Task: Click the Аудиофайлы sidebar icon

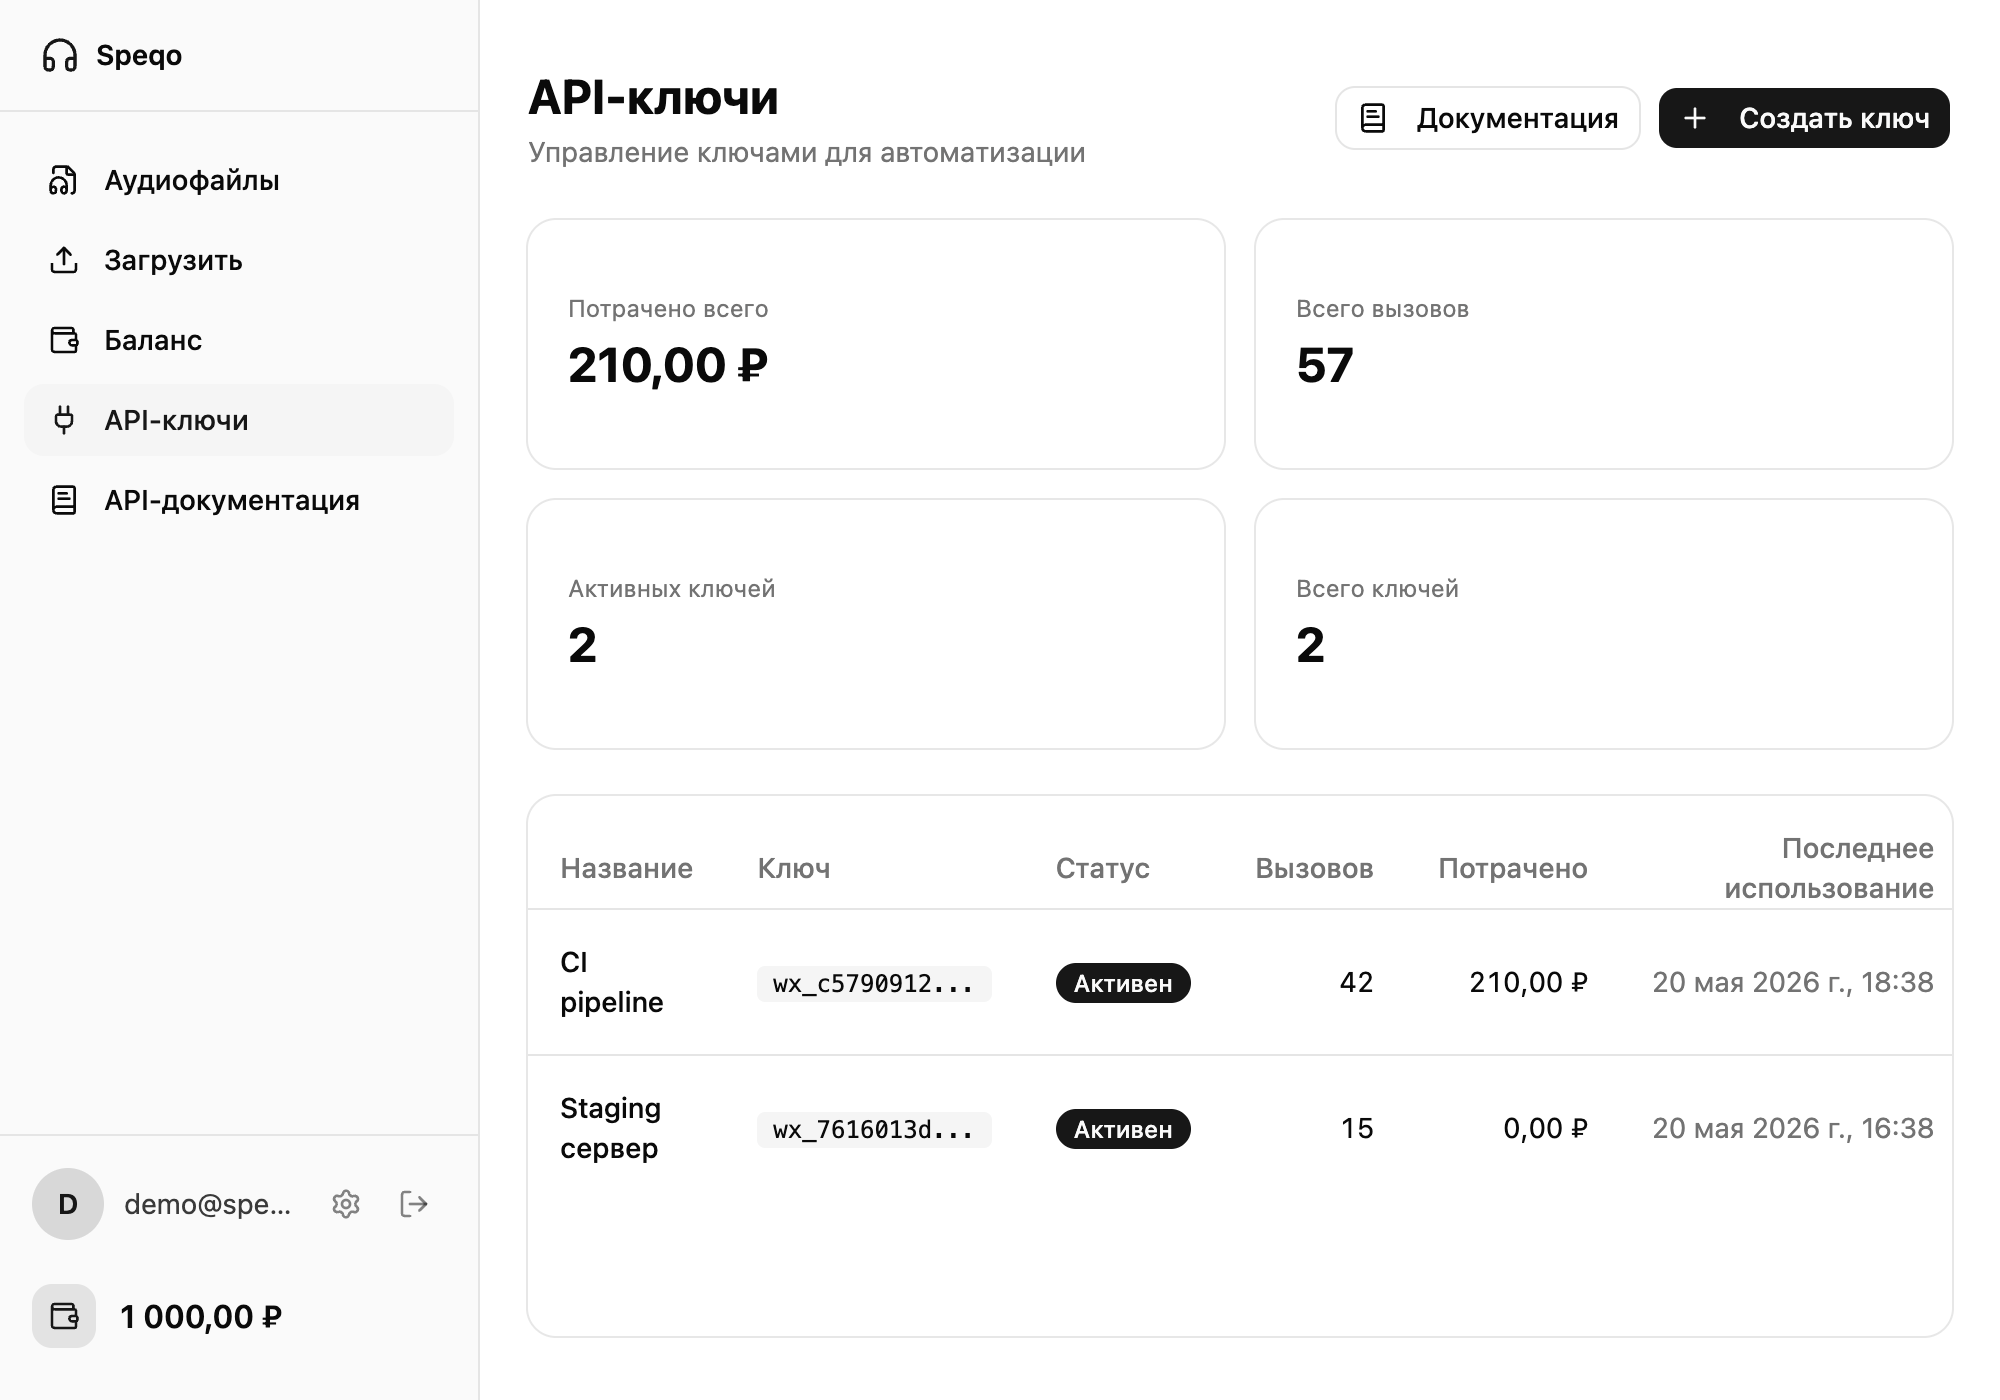Action: [x=63, y=180]
